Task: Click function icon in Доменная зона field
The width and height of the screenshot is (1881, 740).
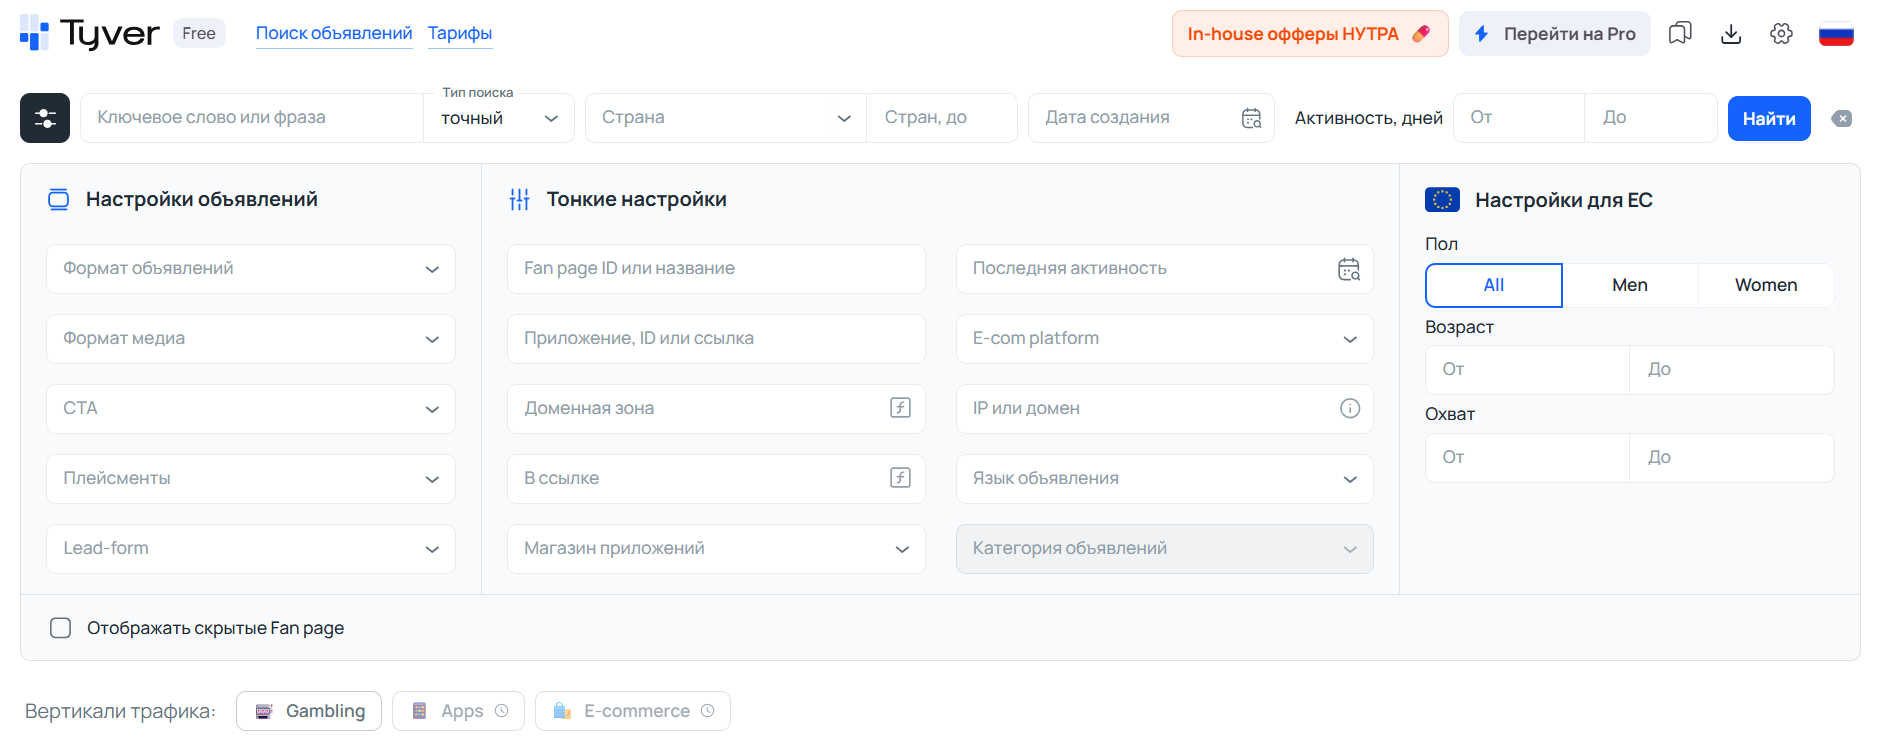Action: (900, 408)
